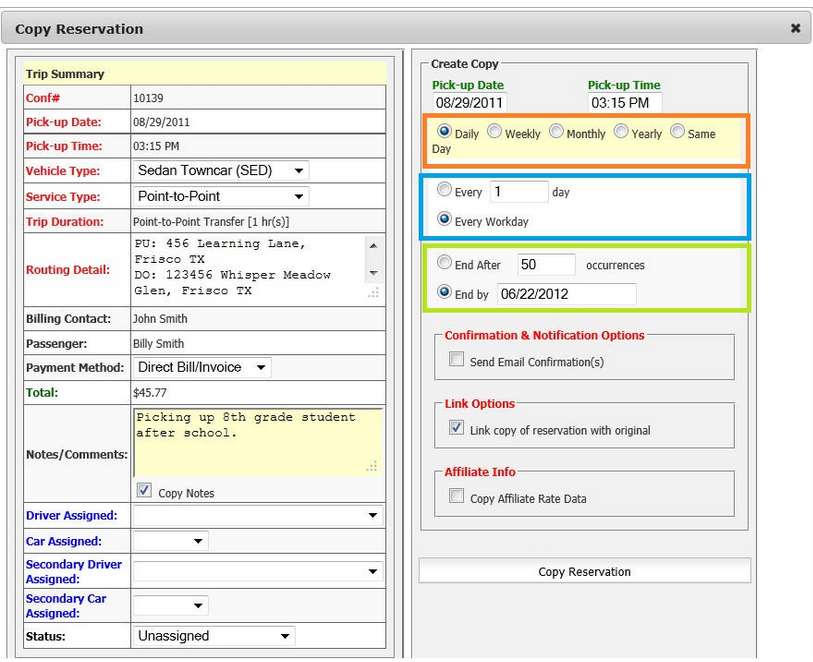Choose Monthly recurrence radio button
Image resolution: width=813 pixels, height=662 pixels.
[x=556, y=132]
